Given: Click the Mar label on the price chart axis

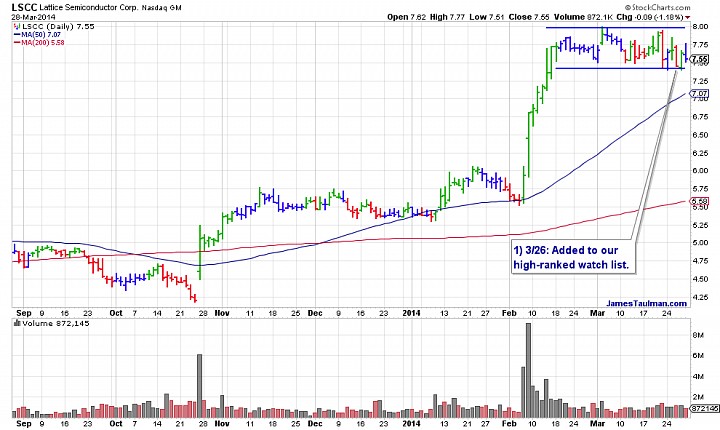Looking at the screenshot, I should coord(597,313).
